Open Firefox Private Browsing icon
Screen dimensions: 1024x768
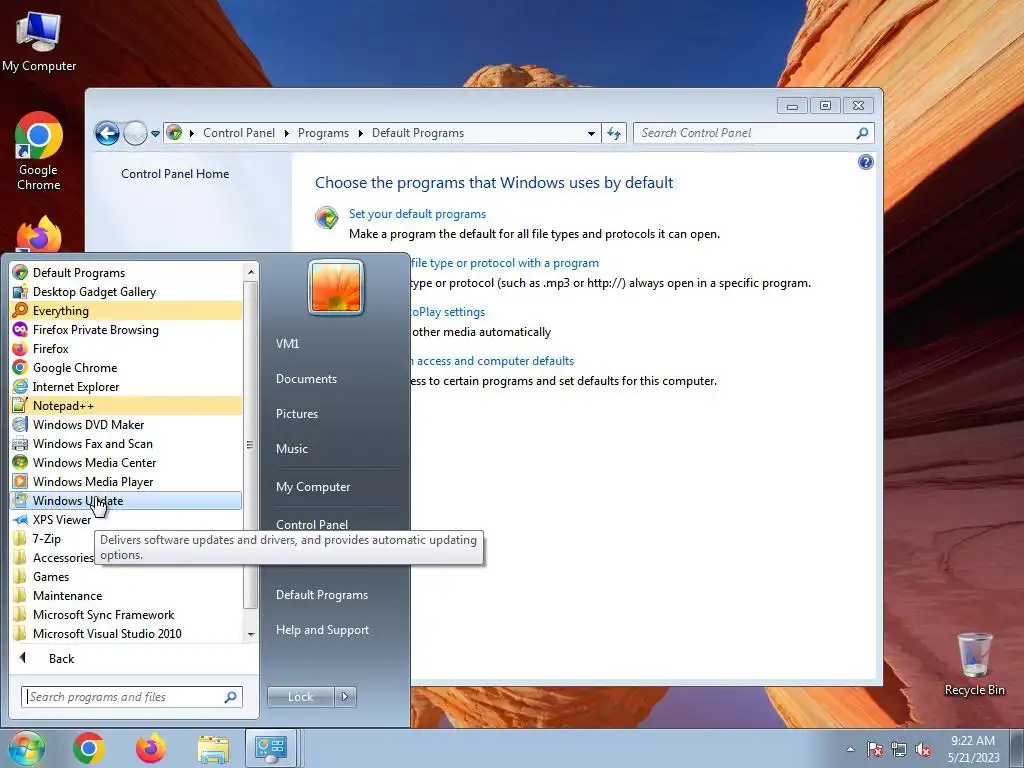20,329
